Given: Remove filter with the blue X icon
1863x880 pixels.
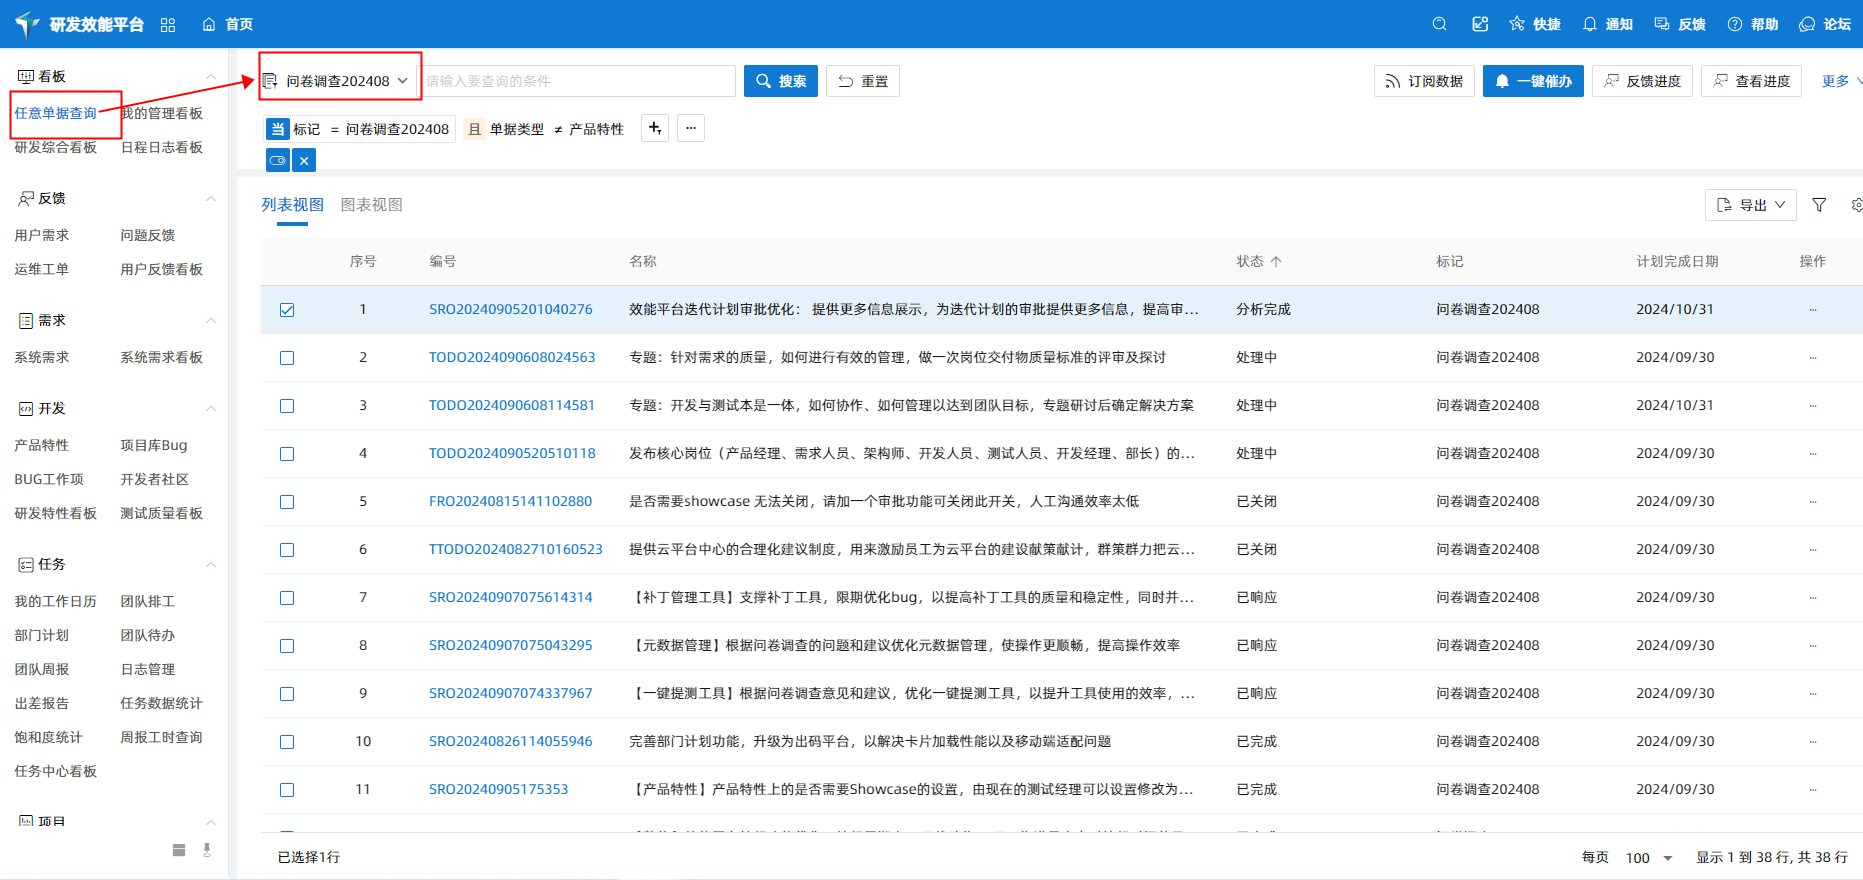Looking at the screenshot, I should point(304,160).
